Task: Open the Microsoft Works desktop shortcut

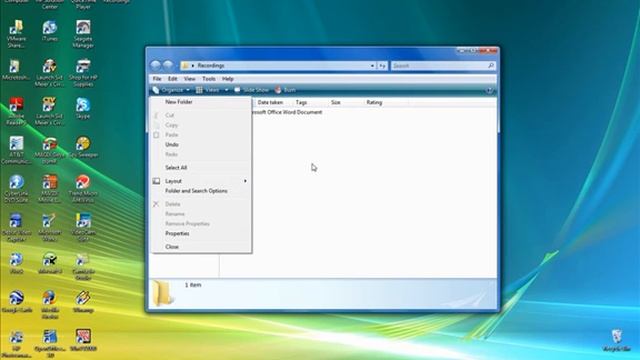Action: (50, 227)
